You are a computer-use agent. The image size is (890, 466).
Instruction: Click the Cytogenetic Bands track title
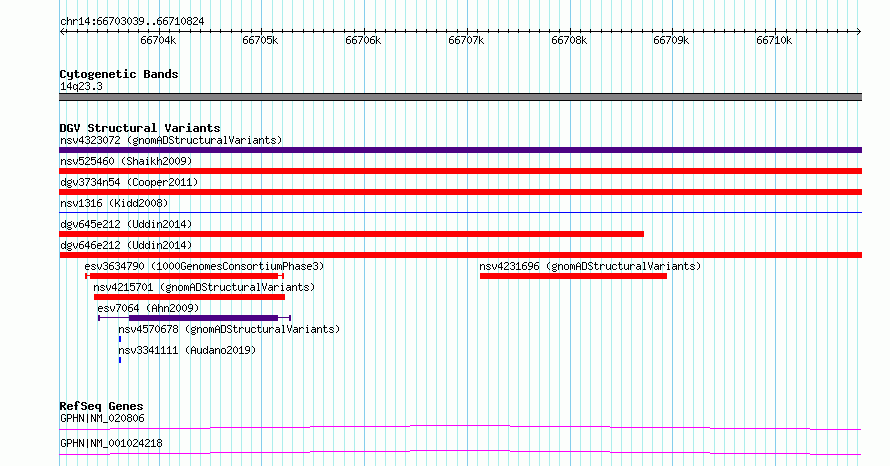pos(119,74)
